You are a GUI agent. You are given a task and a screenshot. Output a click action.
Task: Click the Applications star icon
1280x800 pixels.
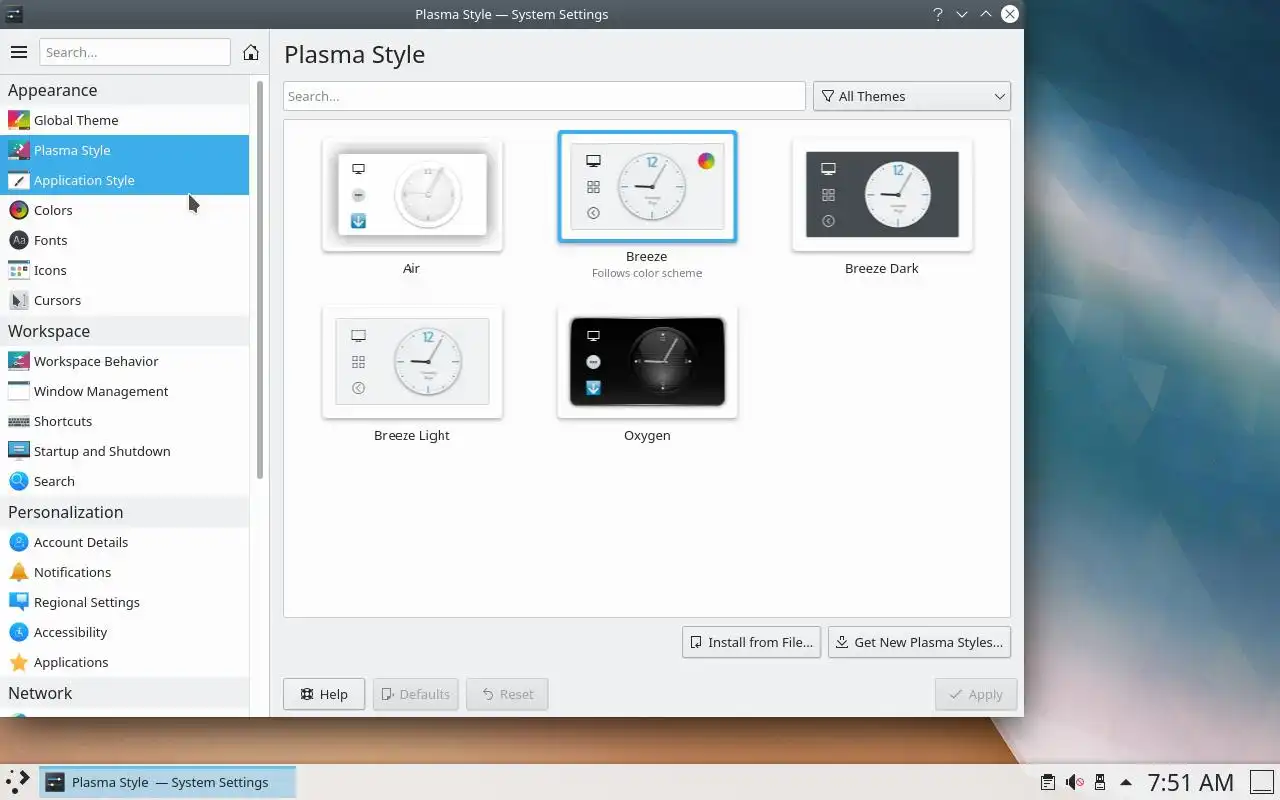coord(18,662)
